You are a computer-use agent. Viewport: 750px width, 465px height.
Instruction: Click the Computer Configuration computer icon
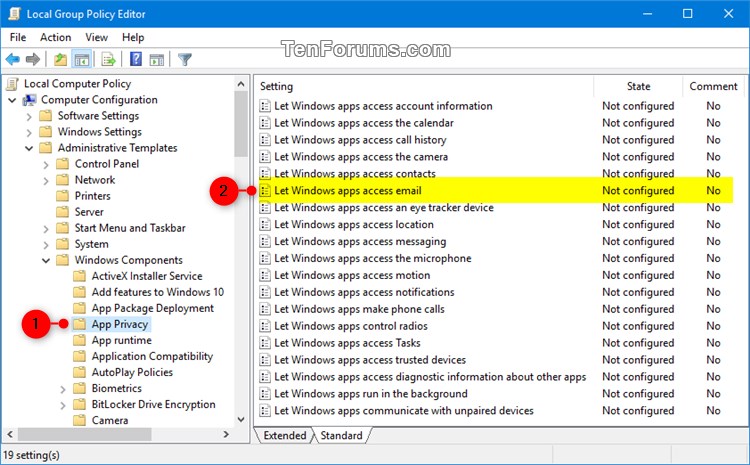click(30, 100)
